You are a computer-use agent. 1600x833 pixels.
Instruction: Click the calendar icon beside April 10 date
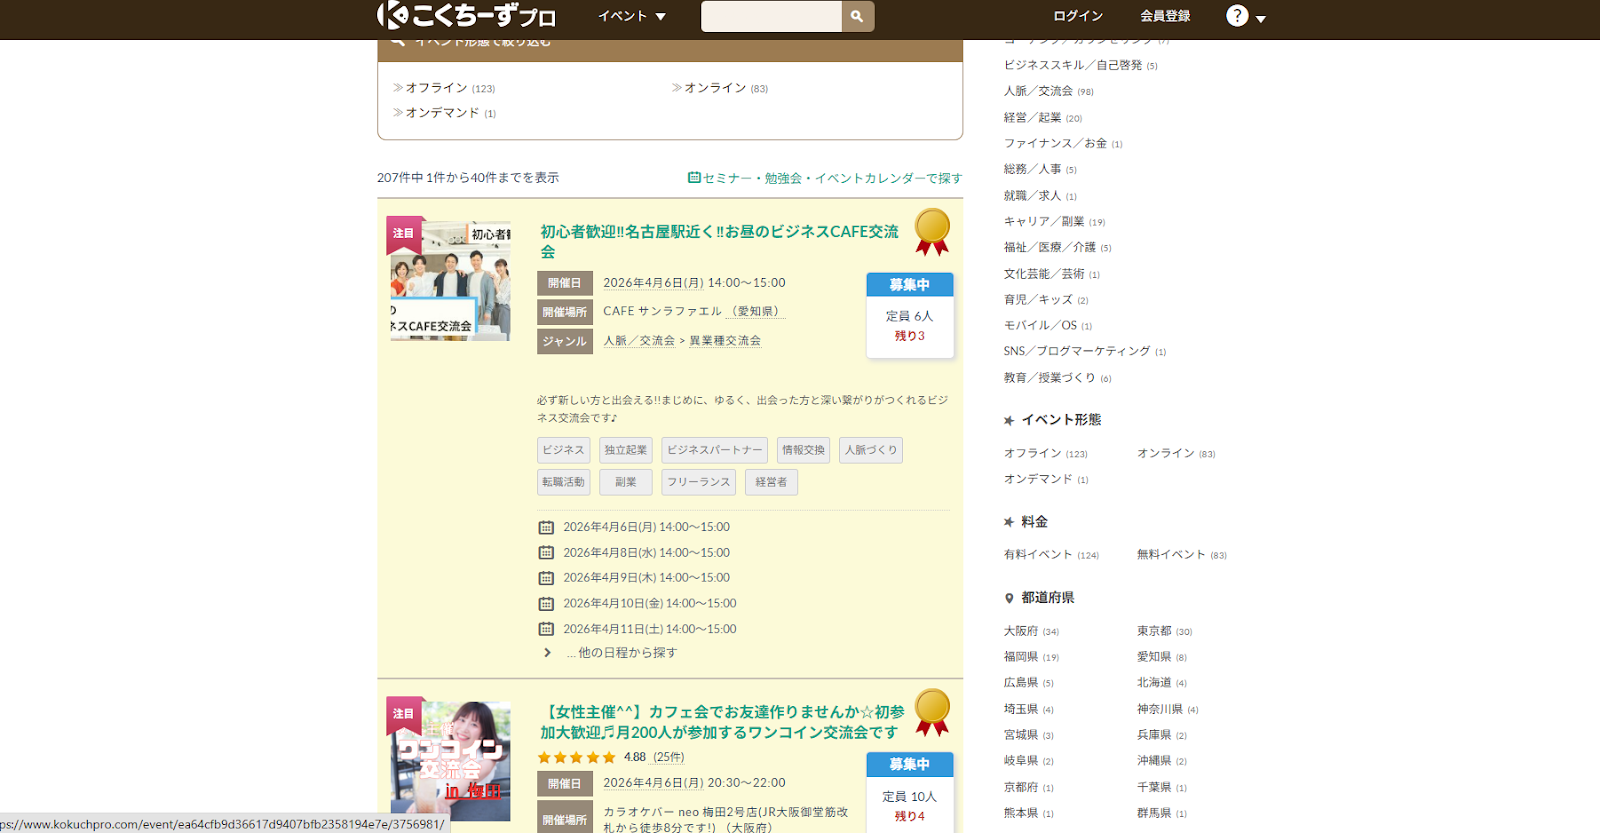[546, 604]
